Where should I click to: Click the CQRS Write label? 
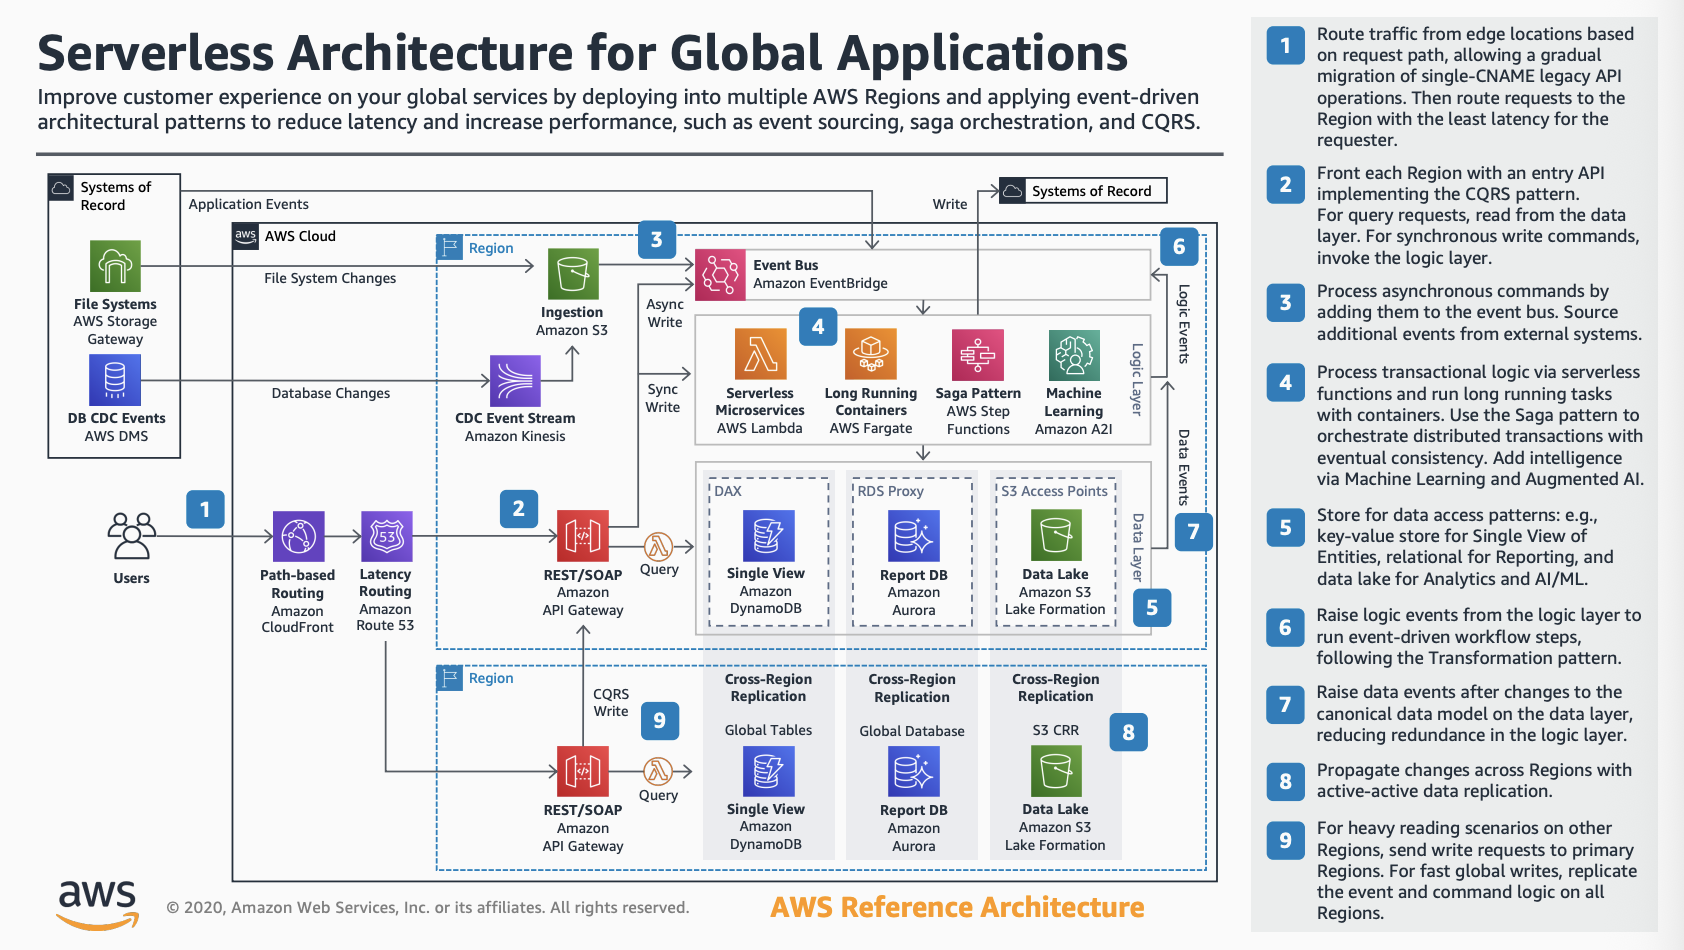(x=611, y=702)
